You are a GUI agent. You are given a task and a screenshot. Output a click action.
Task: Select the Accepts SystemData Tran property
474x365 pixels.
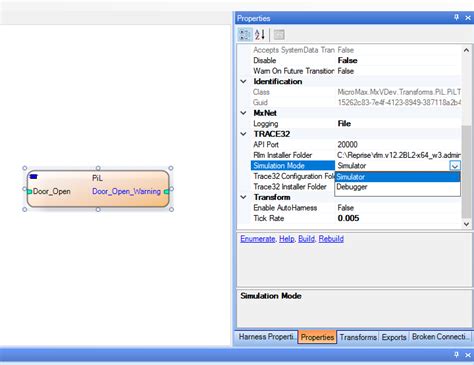[293, 50]
